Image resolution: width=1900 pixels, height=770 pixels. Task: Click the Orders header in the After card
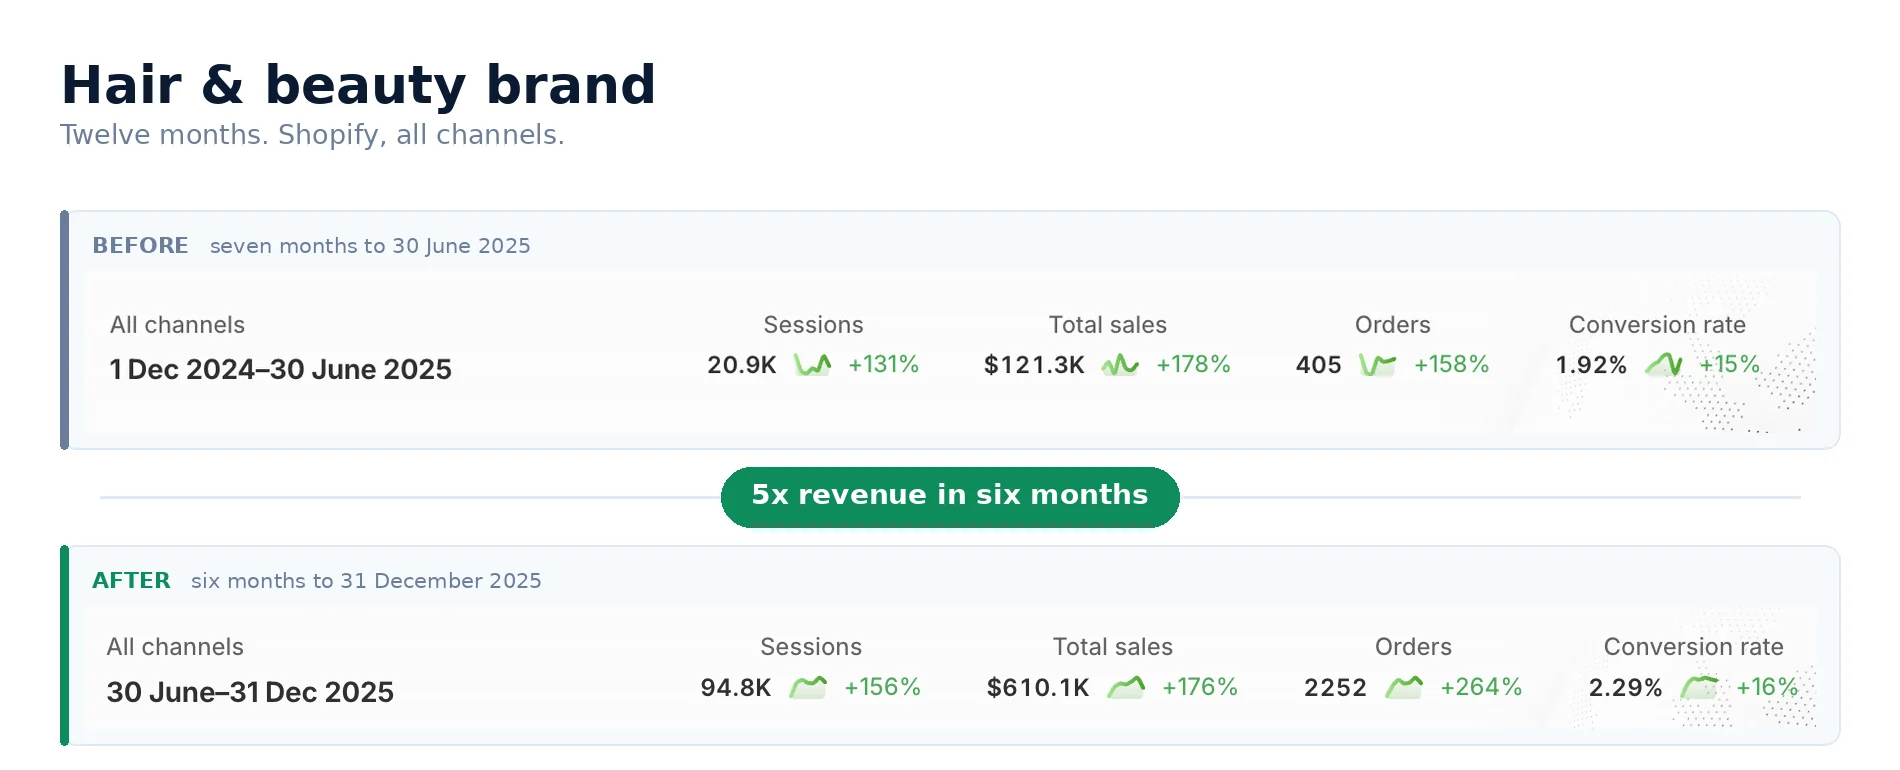[1413, 647]
